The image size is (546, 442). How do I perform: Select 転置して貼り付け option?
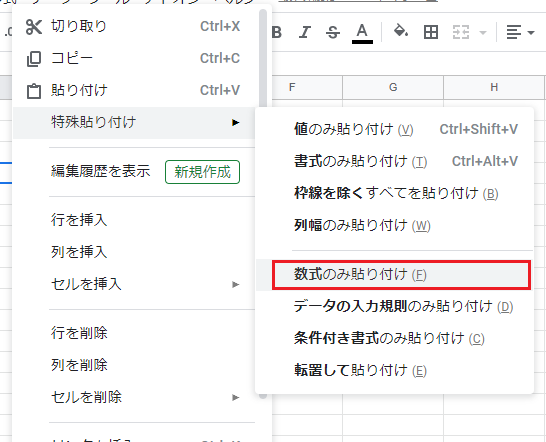pos(394,371)
